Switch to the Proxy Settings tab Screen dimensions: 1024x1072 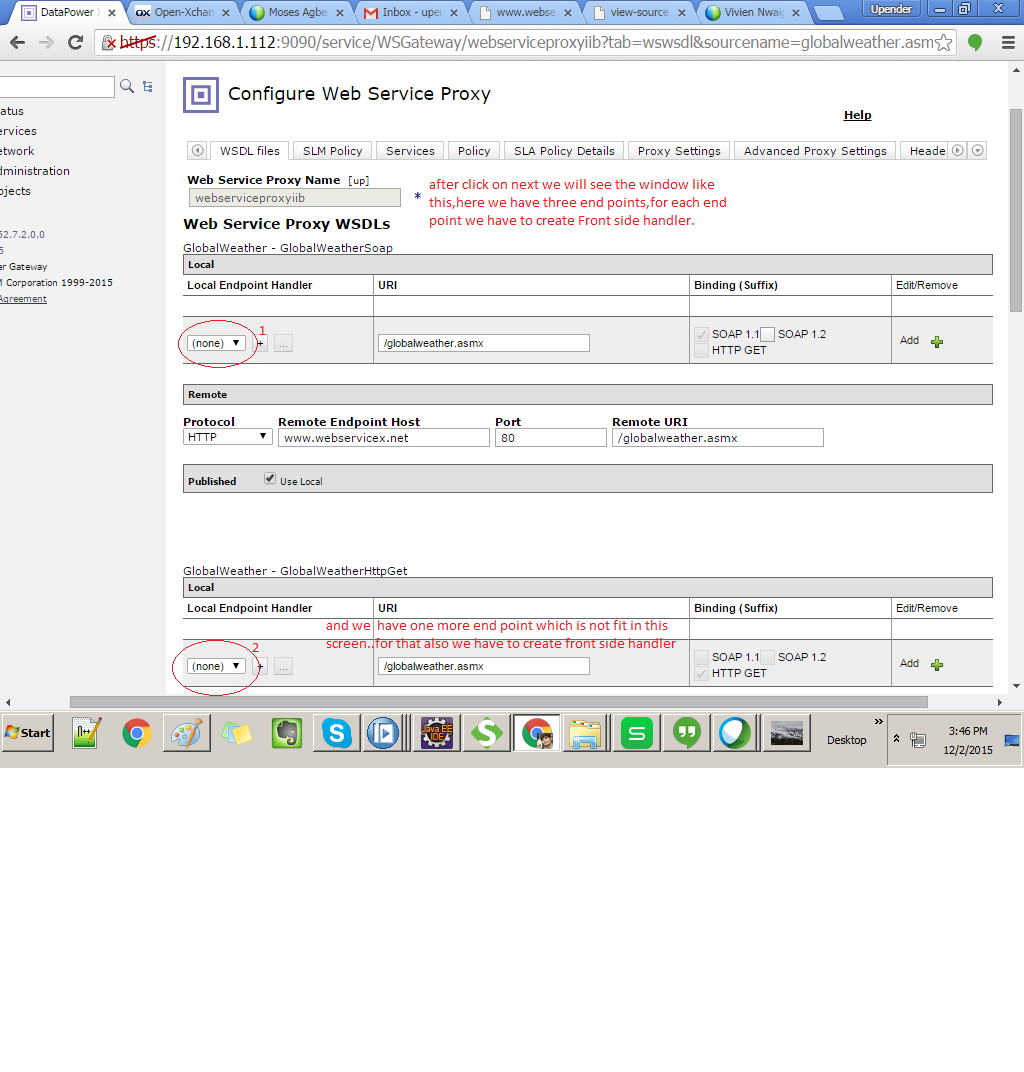click(x=678, y=150)
